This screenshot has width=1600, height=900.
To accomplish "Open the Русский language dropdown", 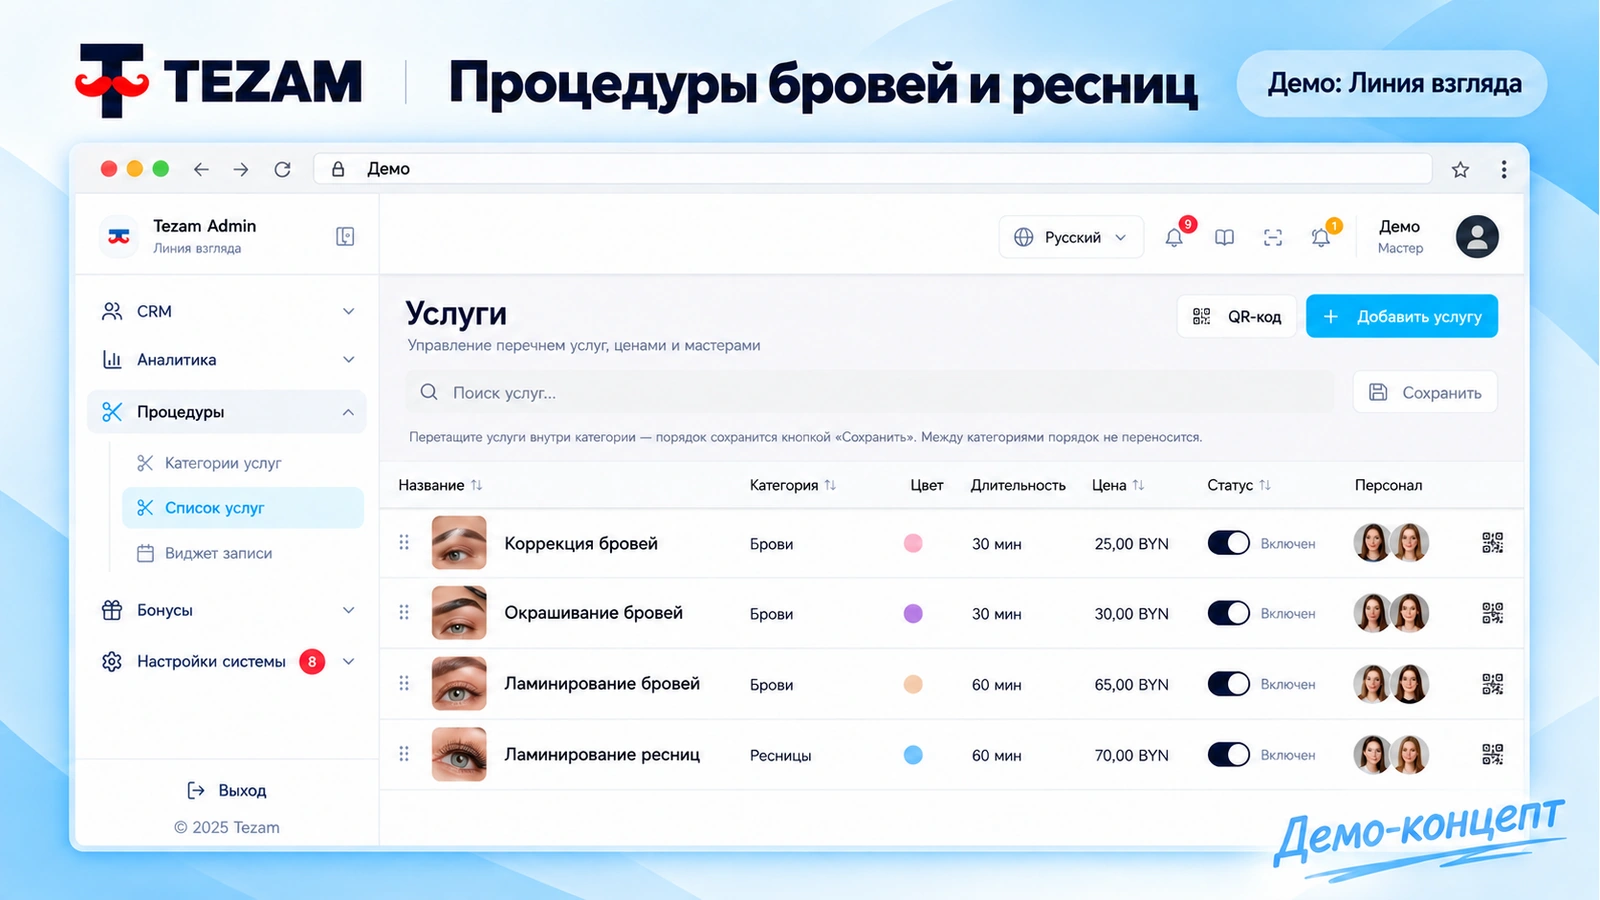I will coord(1071,237).
